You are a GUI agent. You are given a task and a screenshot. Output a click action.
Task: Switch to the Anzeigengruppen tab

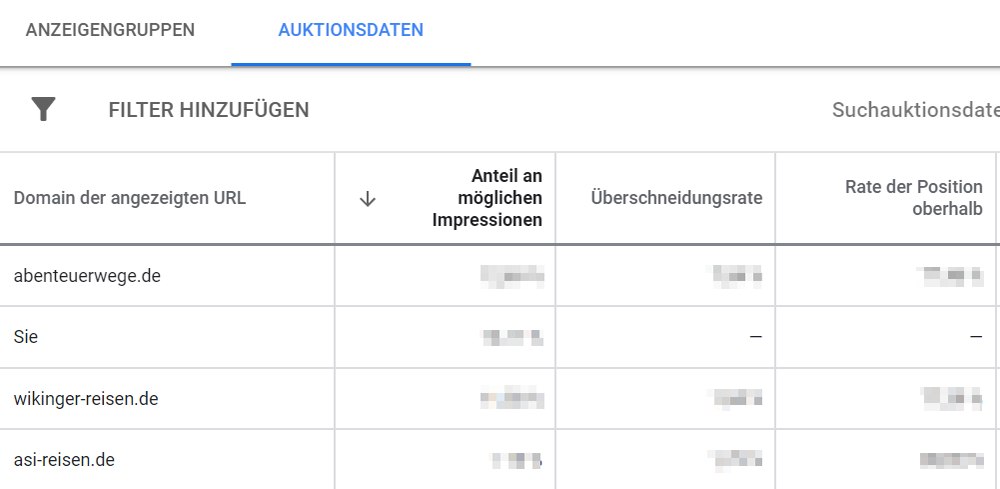[x=110, y=30]
